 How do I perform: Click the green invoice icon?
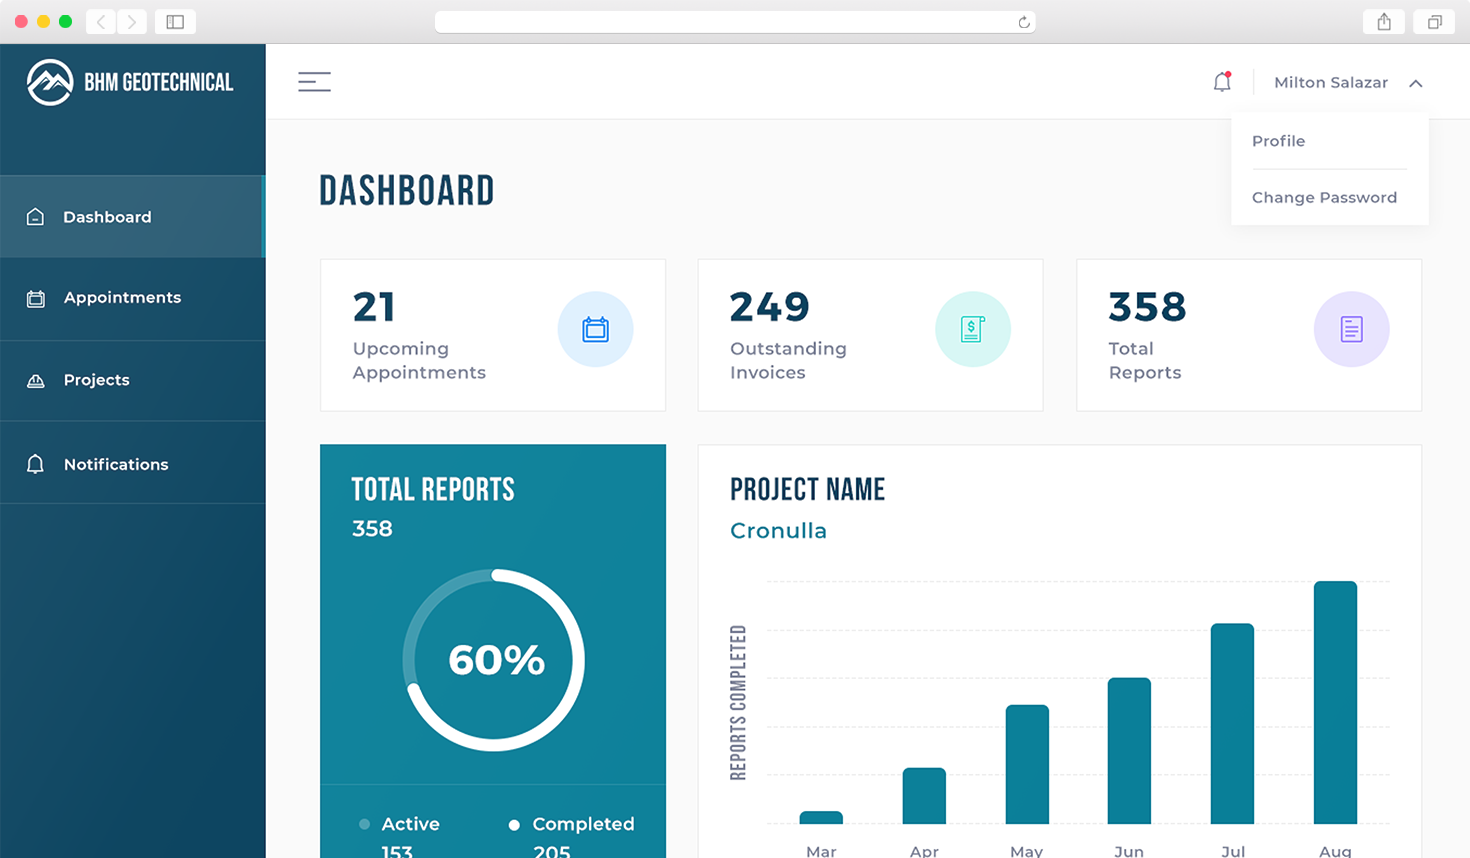(x=972, y=329)
